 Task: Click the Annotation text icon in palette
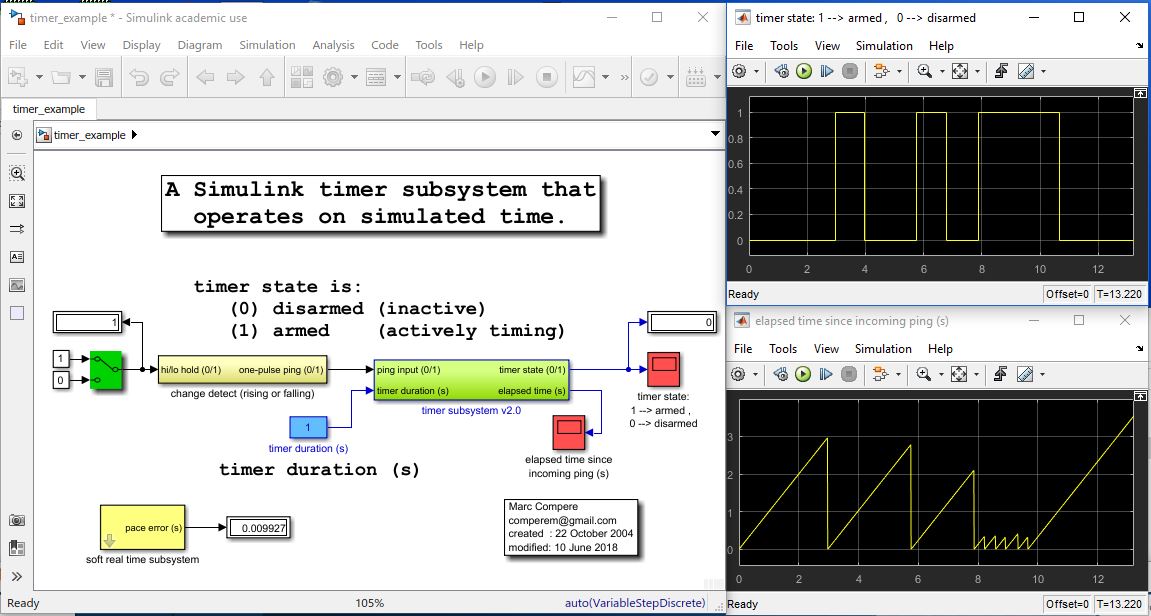17,257
